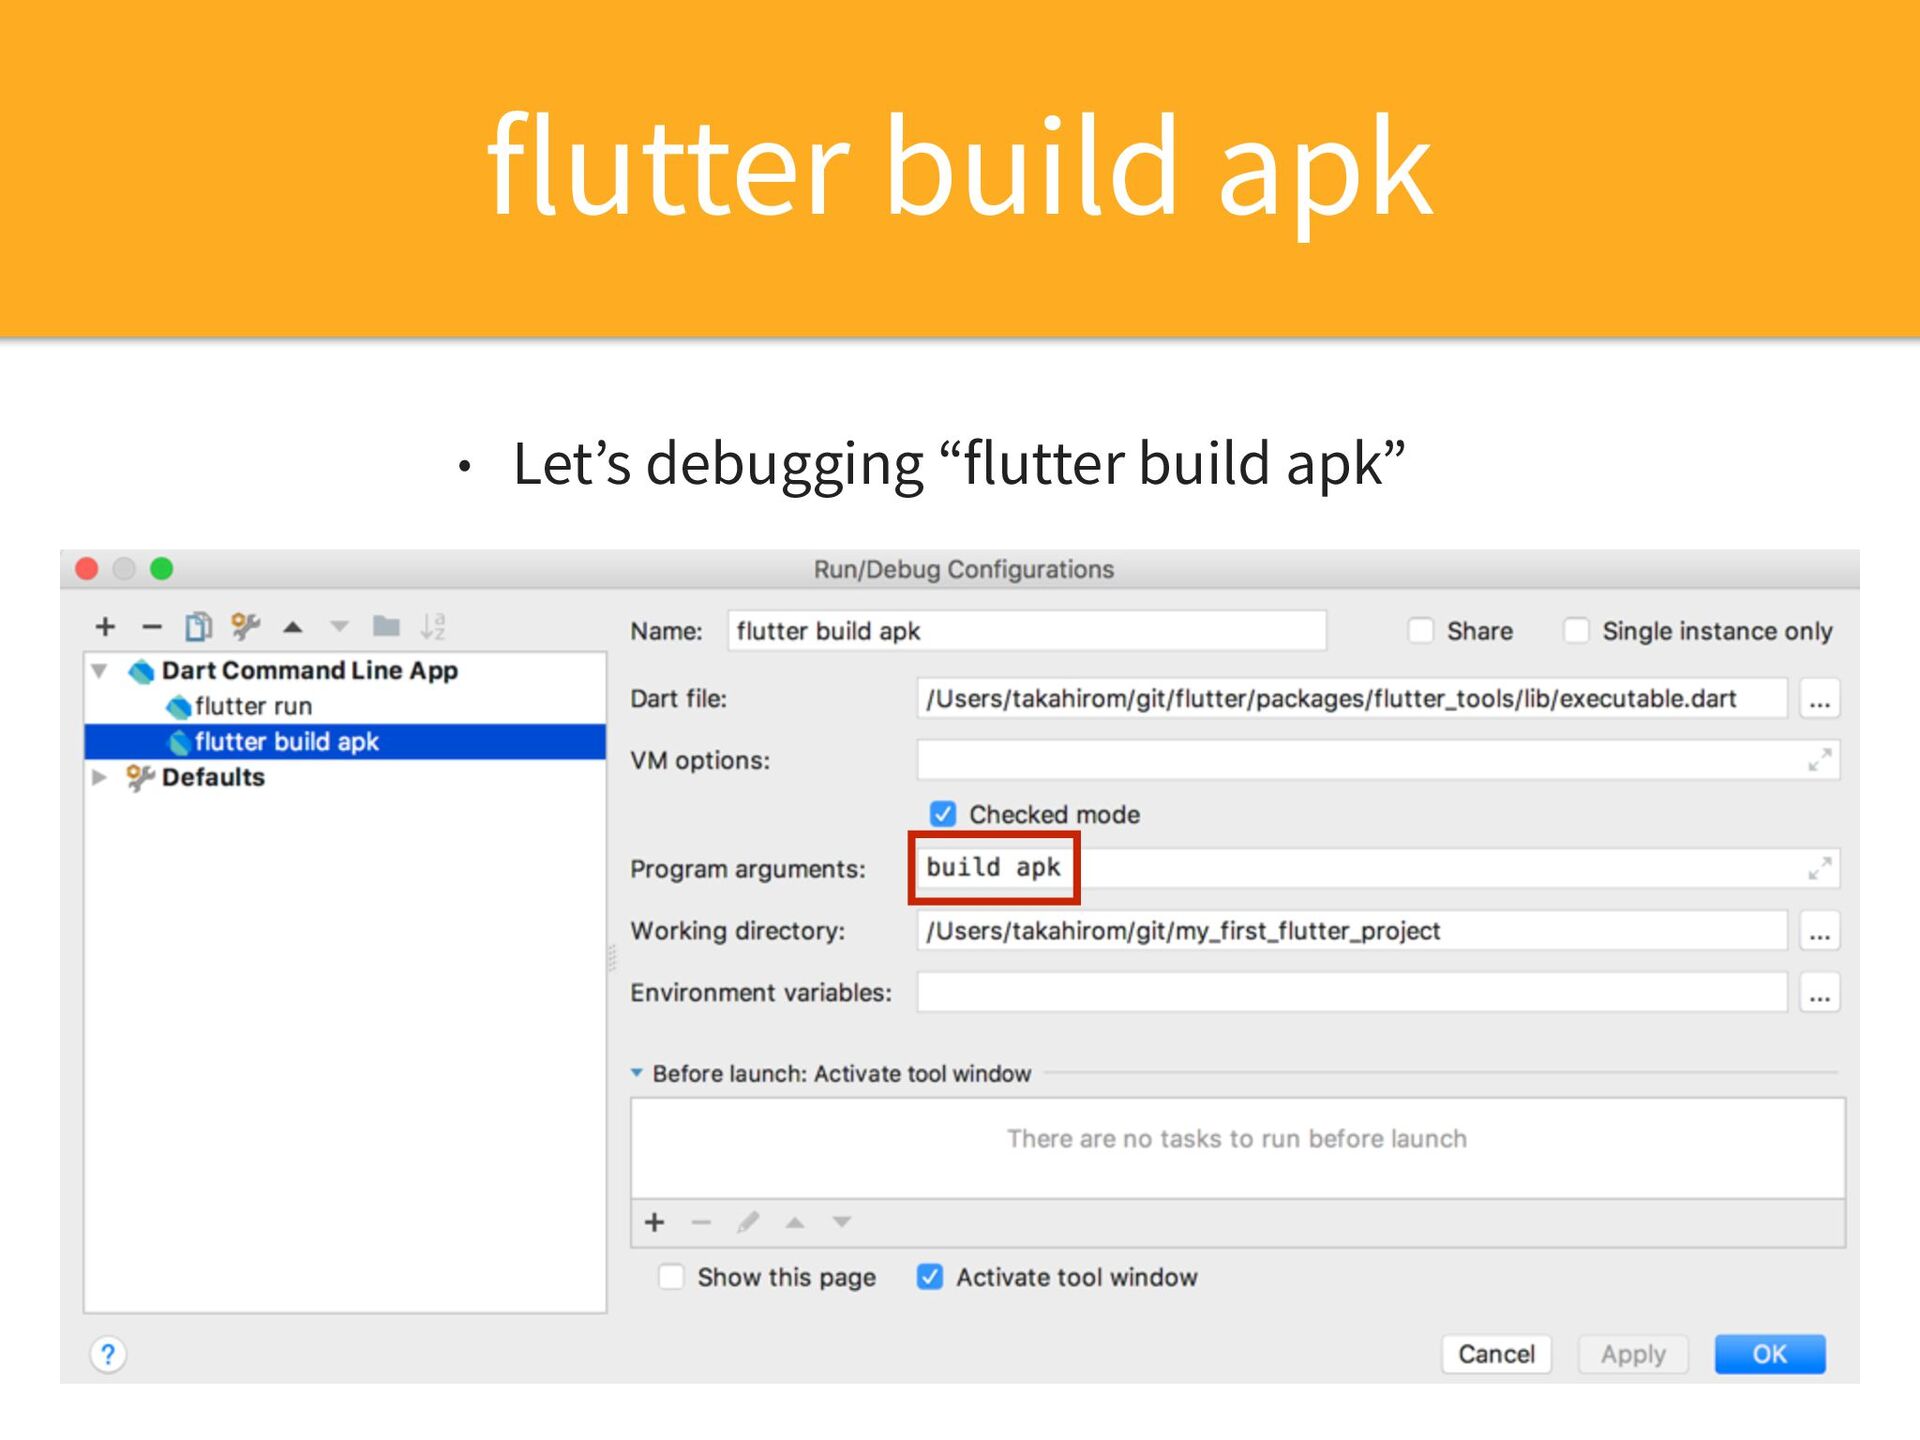The height and width of the screenshot is (1440, 1920).
Task: Uncheck the Checked mode checkbox
Action: point(943,814)
